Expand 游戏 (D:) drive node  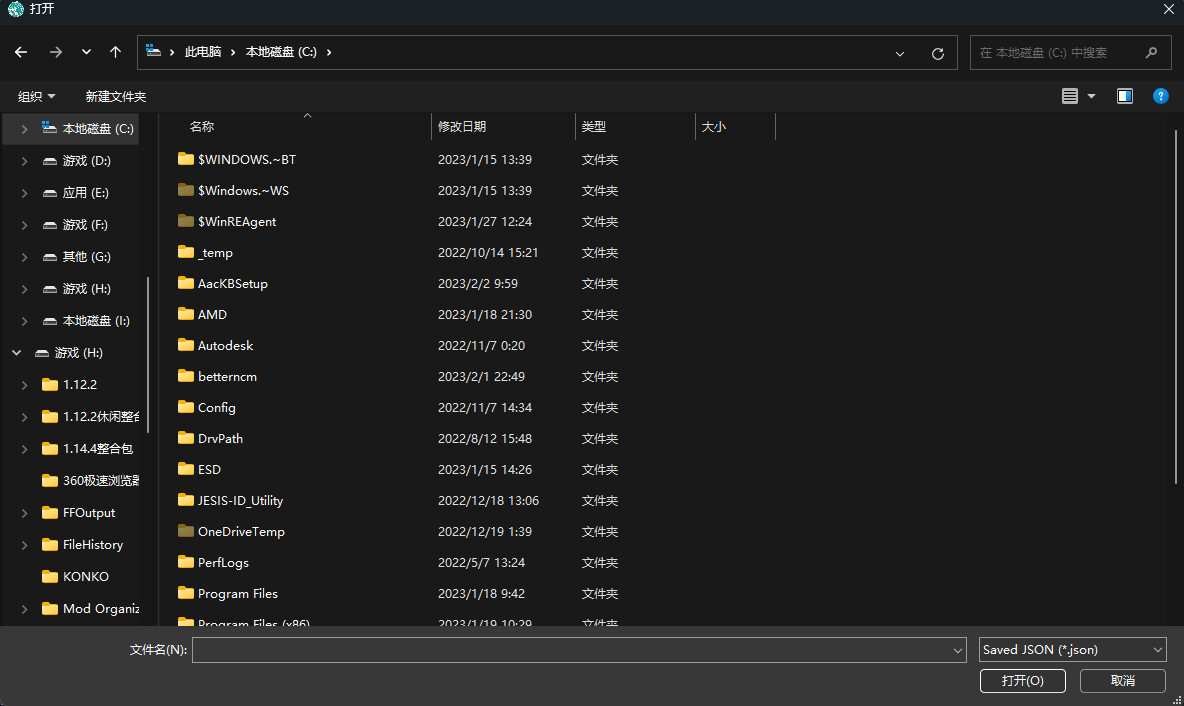pos(24,161)
